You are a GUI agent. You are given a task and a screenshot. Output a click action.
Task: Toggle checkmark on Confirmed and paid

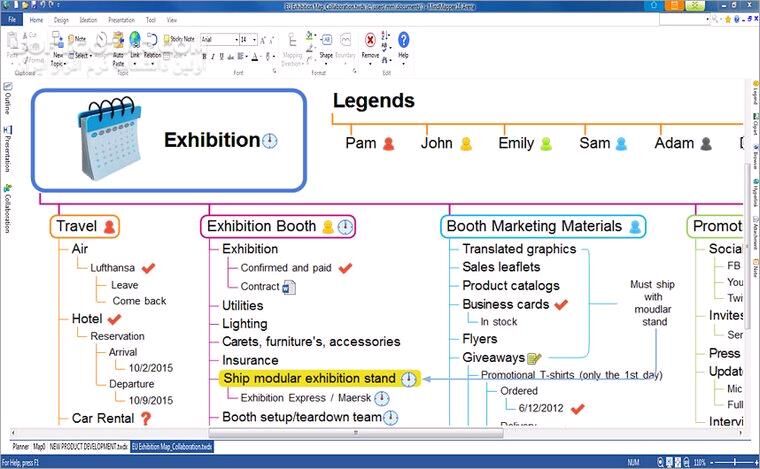pyautogui.click(x=346, y=268)
